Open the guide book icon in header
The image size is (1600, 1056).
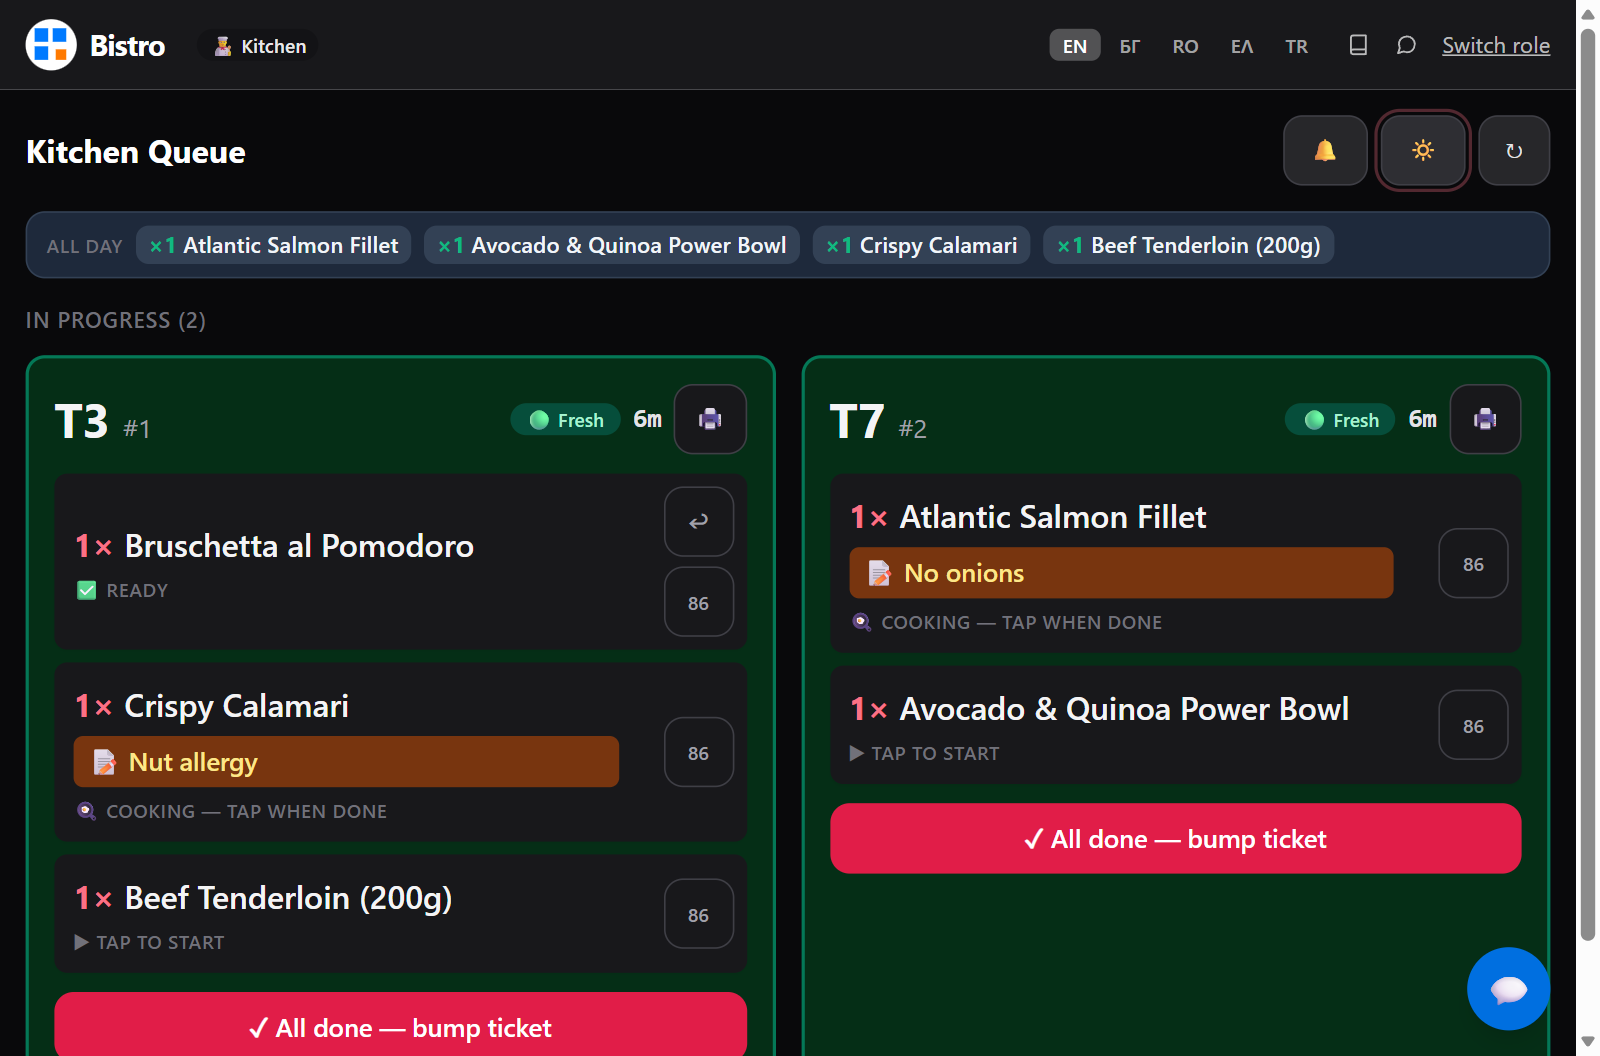1358,45
